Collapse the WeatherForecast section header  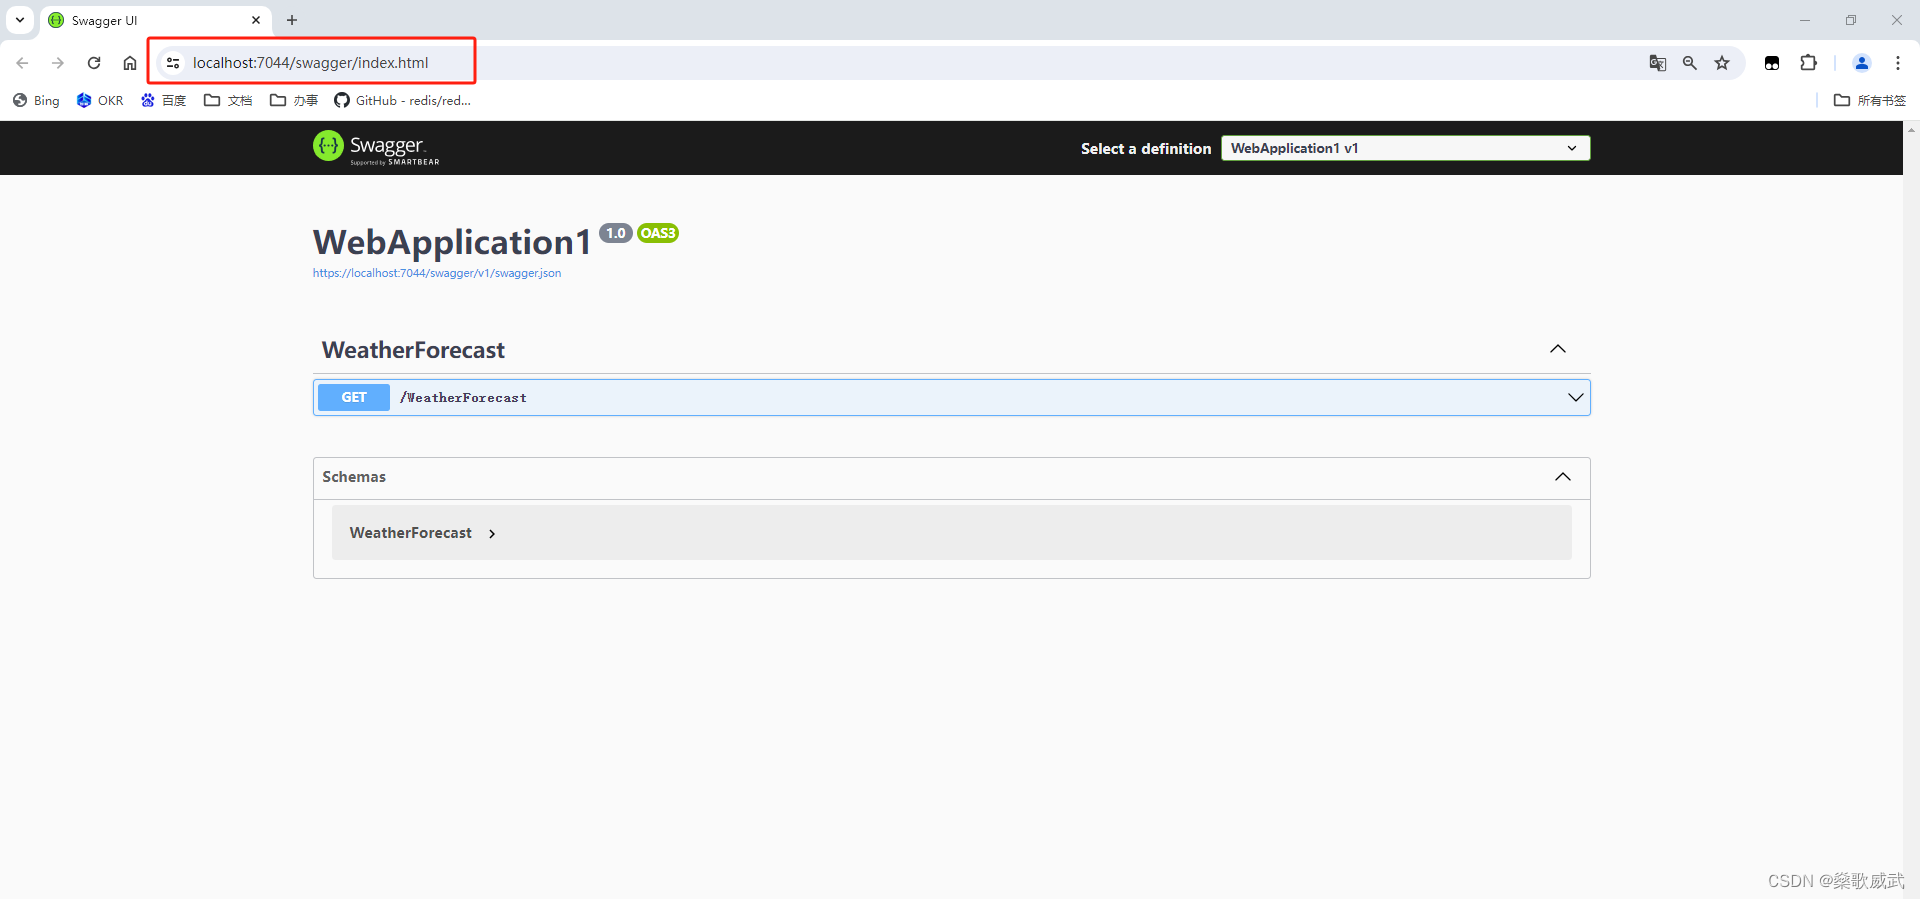pos(413,350)
